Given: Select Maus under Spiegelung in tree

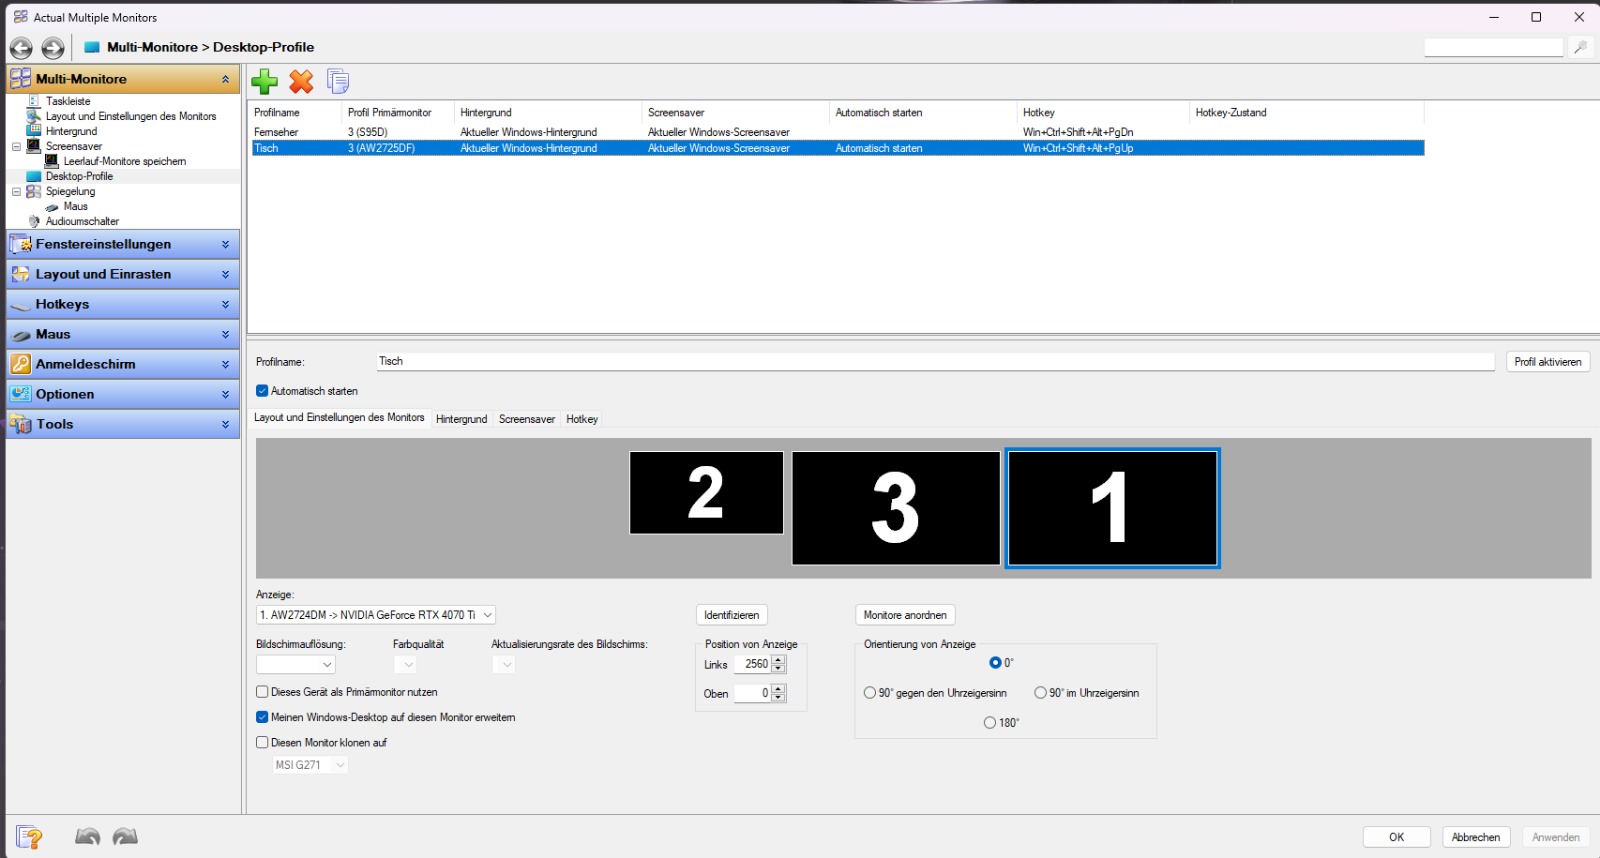Looking at the screenshot, I should [x=76, y=206].
